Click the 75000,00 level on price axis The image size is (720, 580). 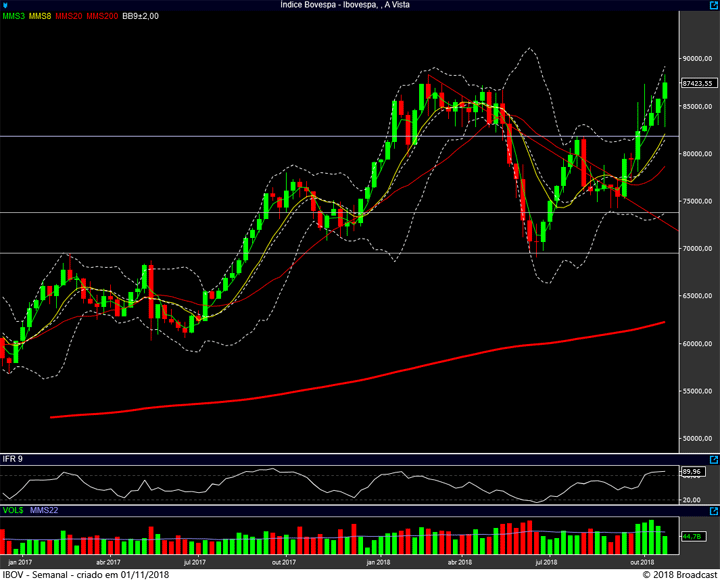(x=696, y=201)
